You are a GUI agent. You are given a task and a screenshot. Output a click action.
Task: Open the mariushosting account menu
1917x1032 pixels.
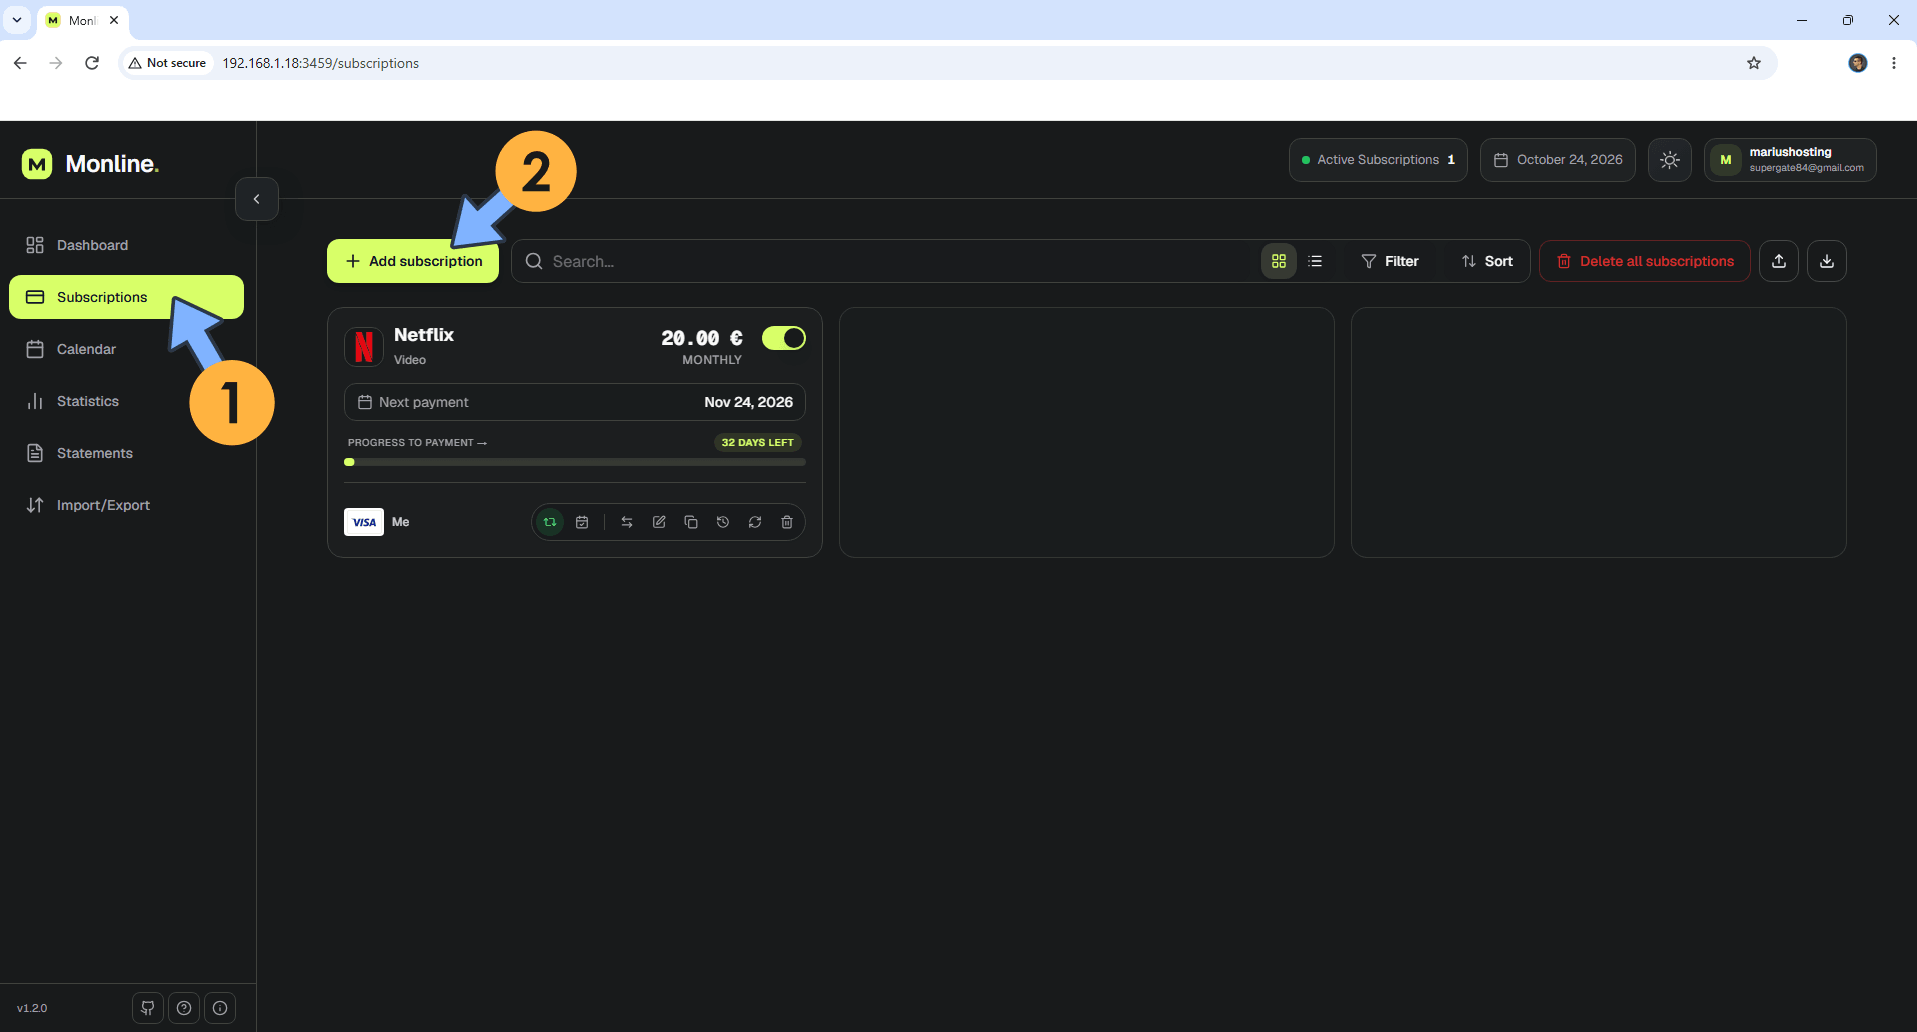[1790, 160]
